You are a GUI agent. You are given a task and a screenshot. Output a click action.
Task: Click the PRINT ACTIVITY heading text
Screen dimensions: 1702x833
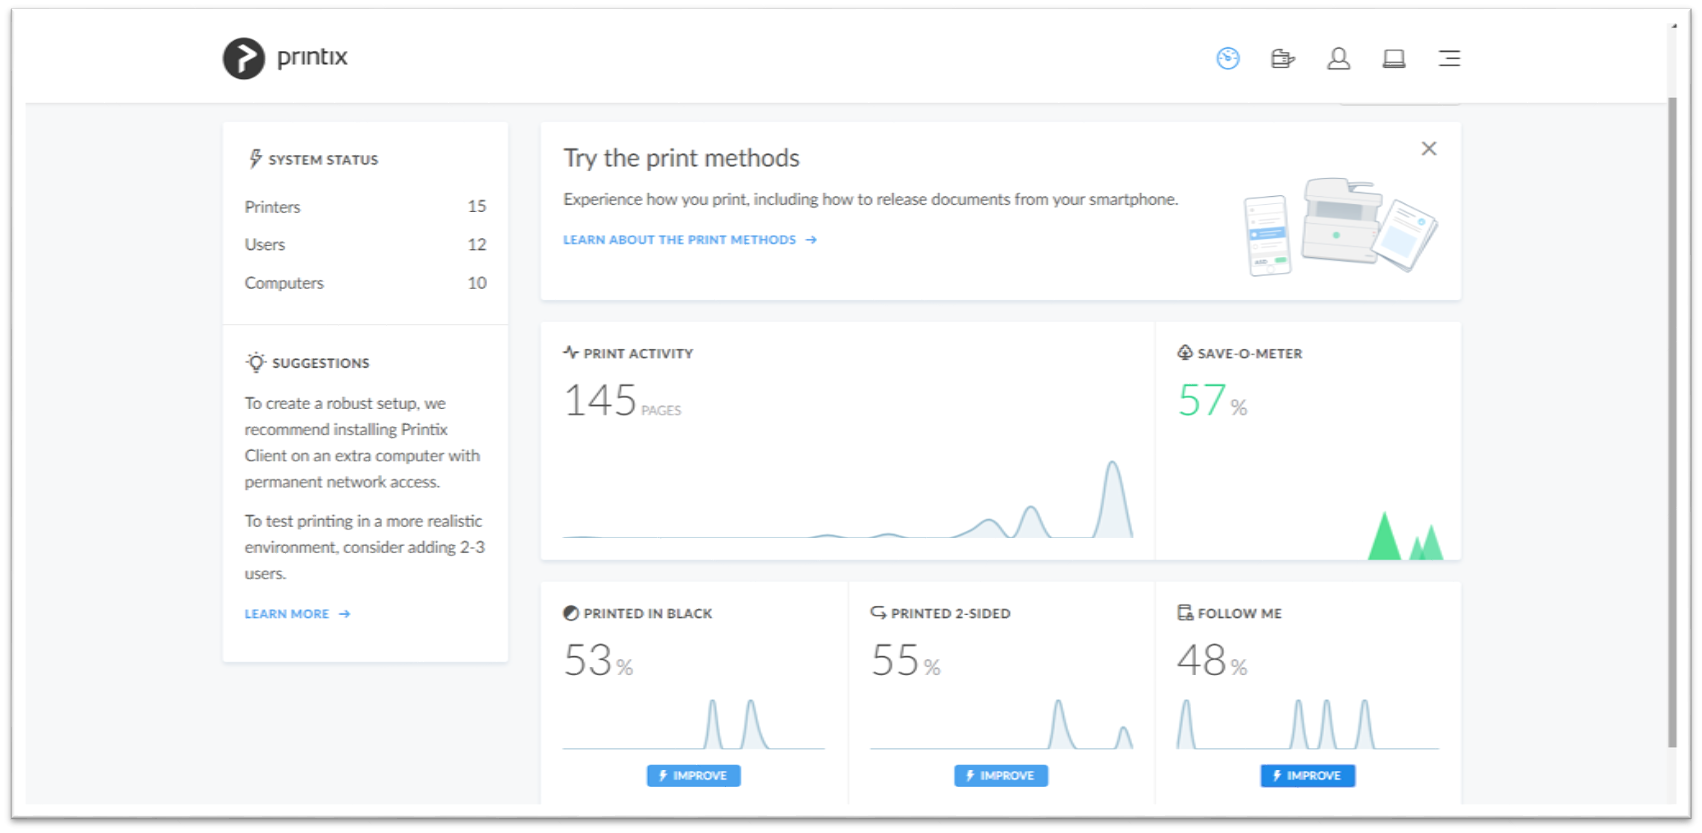(638, 354)
